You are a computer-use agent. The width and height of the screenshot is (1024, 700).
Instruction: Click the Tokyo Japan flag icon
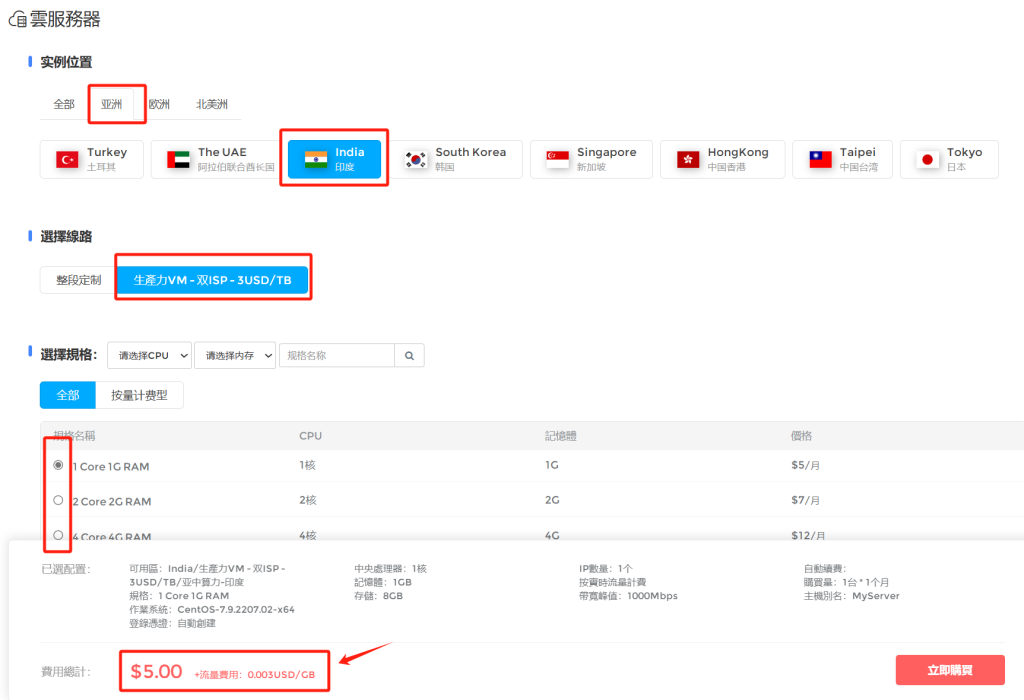tap(927, 159)
